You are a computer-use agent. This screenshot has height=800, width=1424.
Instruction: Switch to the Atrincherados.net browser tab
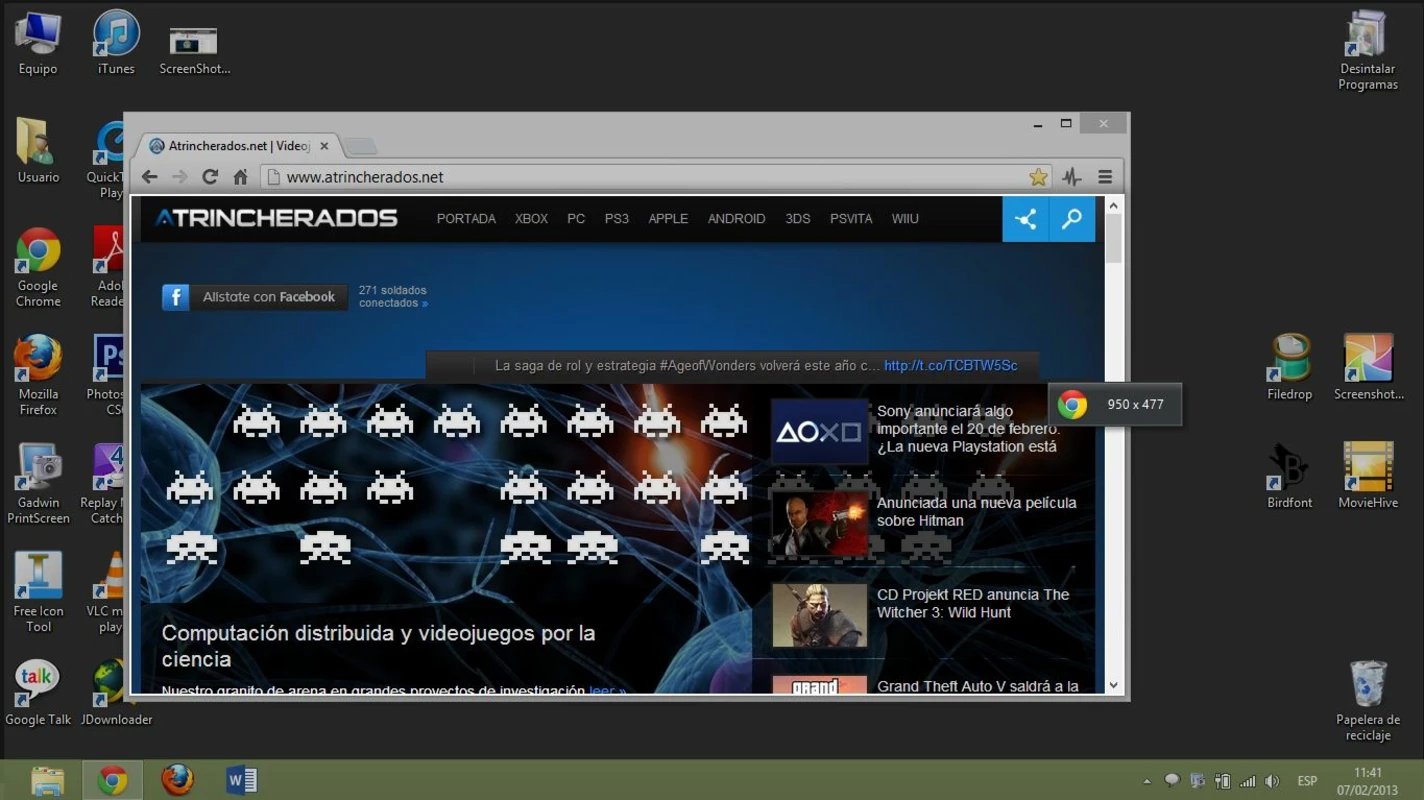point(238,146)
